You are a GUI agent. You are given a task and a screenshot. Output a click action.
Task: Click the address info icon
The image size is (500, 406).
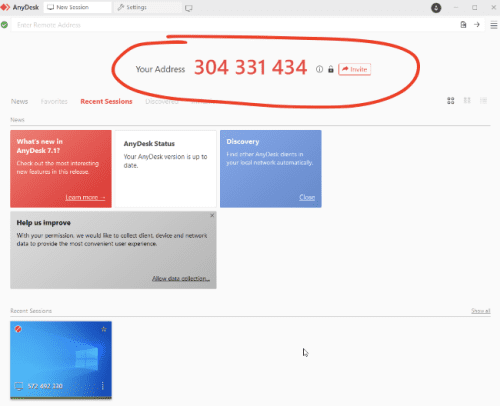click(x=319, y=69)
